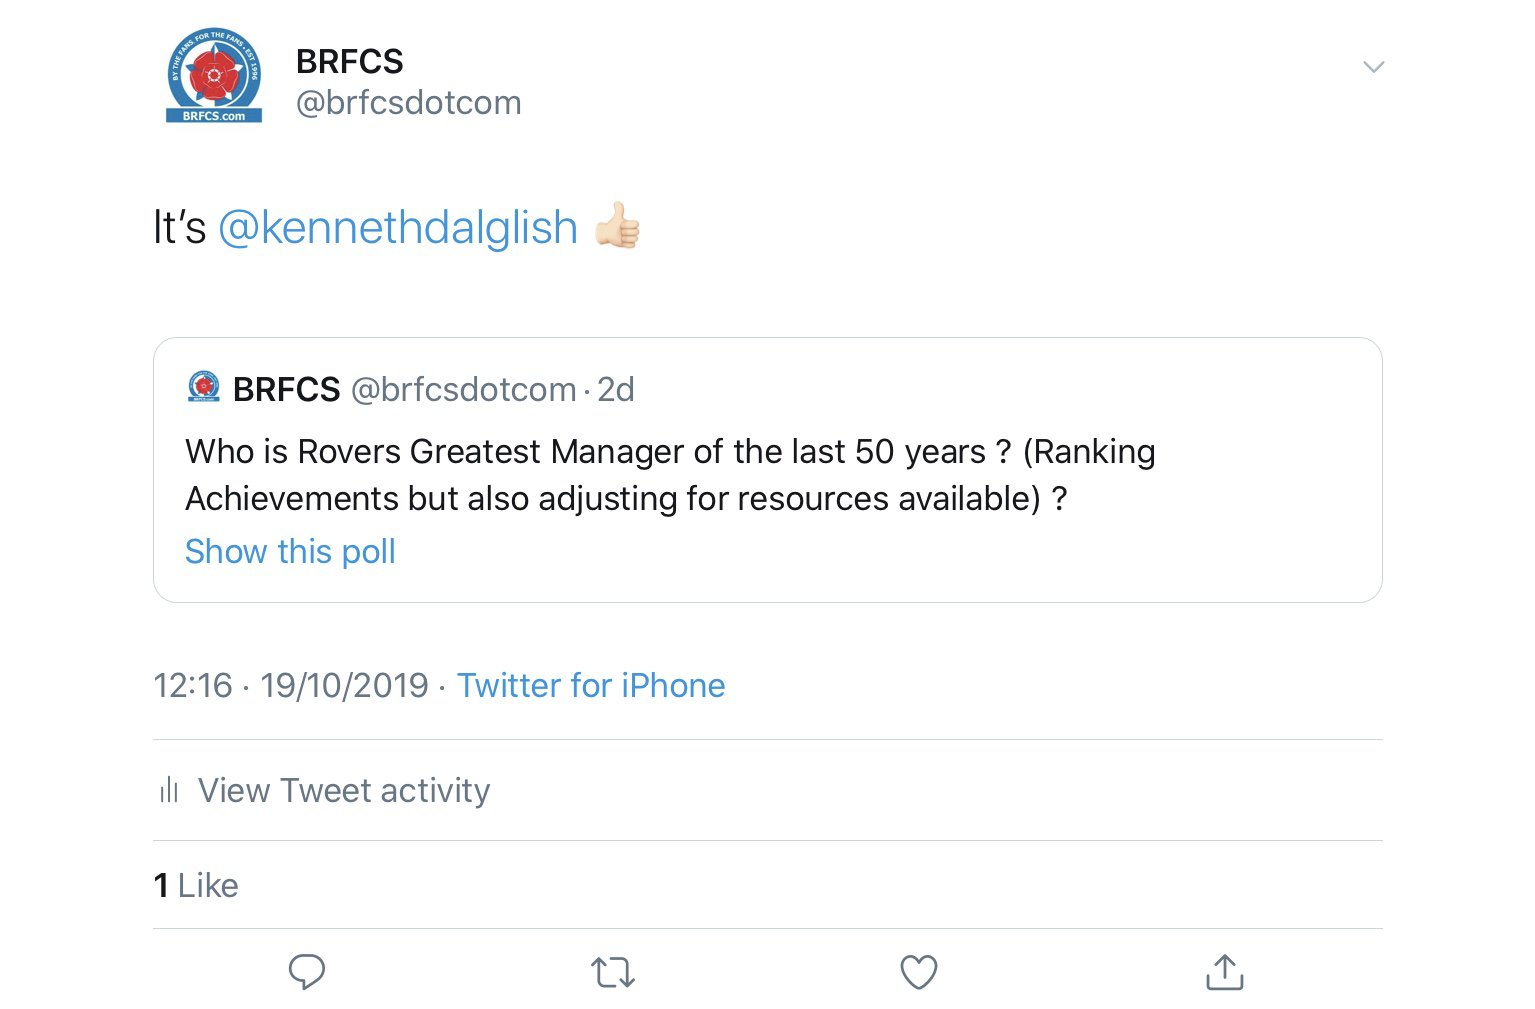Open the @kennethdalglish mention

(x=398, y=228)
